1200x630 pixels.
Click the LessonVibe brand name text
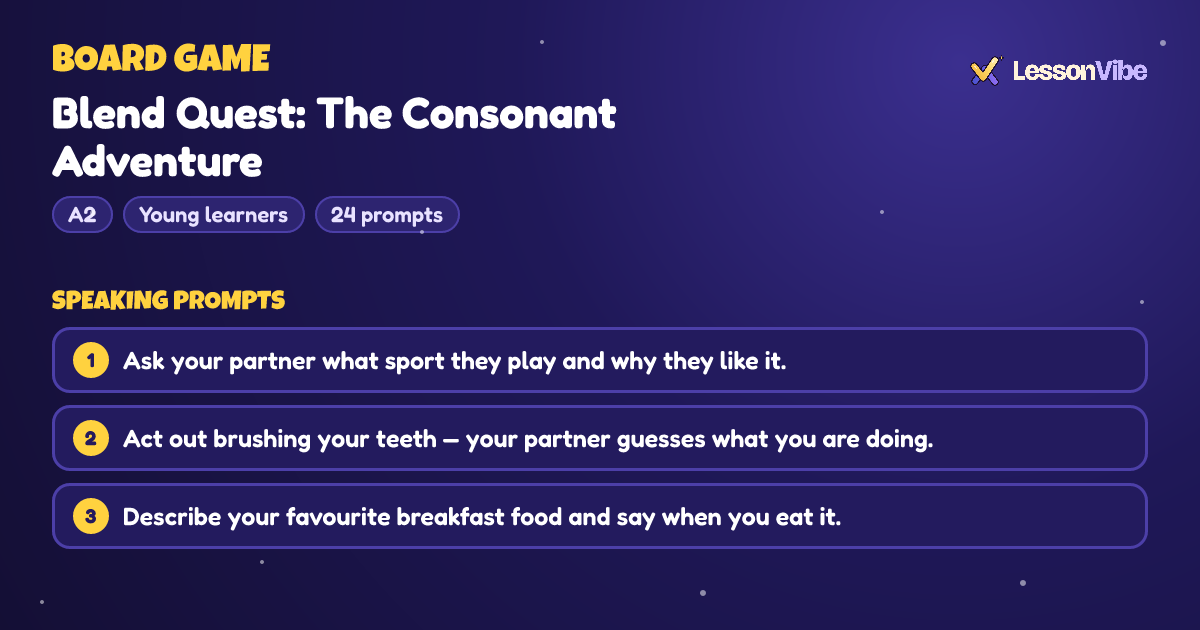coord(1080,71)
